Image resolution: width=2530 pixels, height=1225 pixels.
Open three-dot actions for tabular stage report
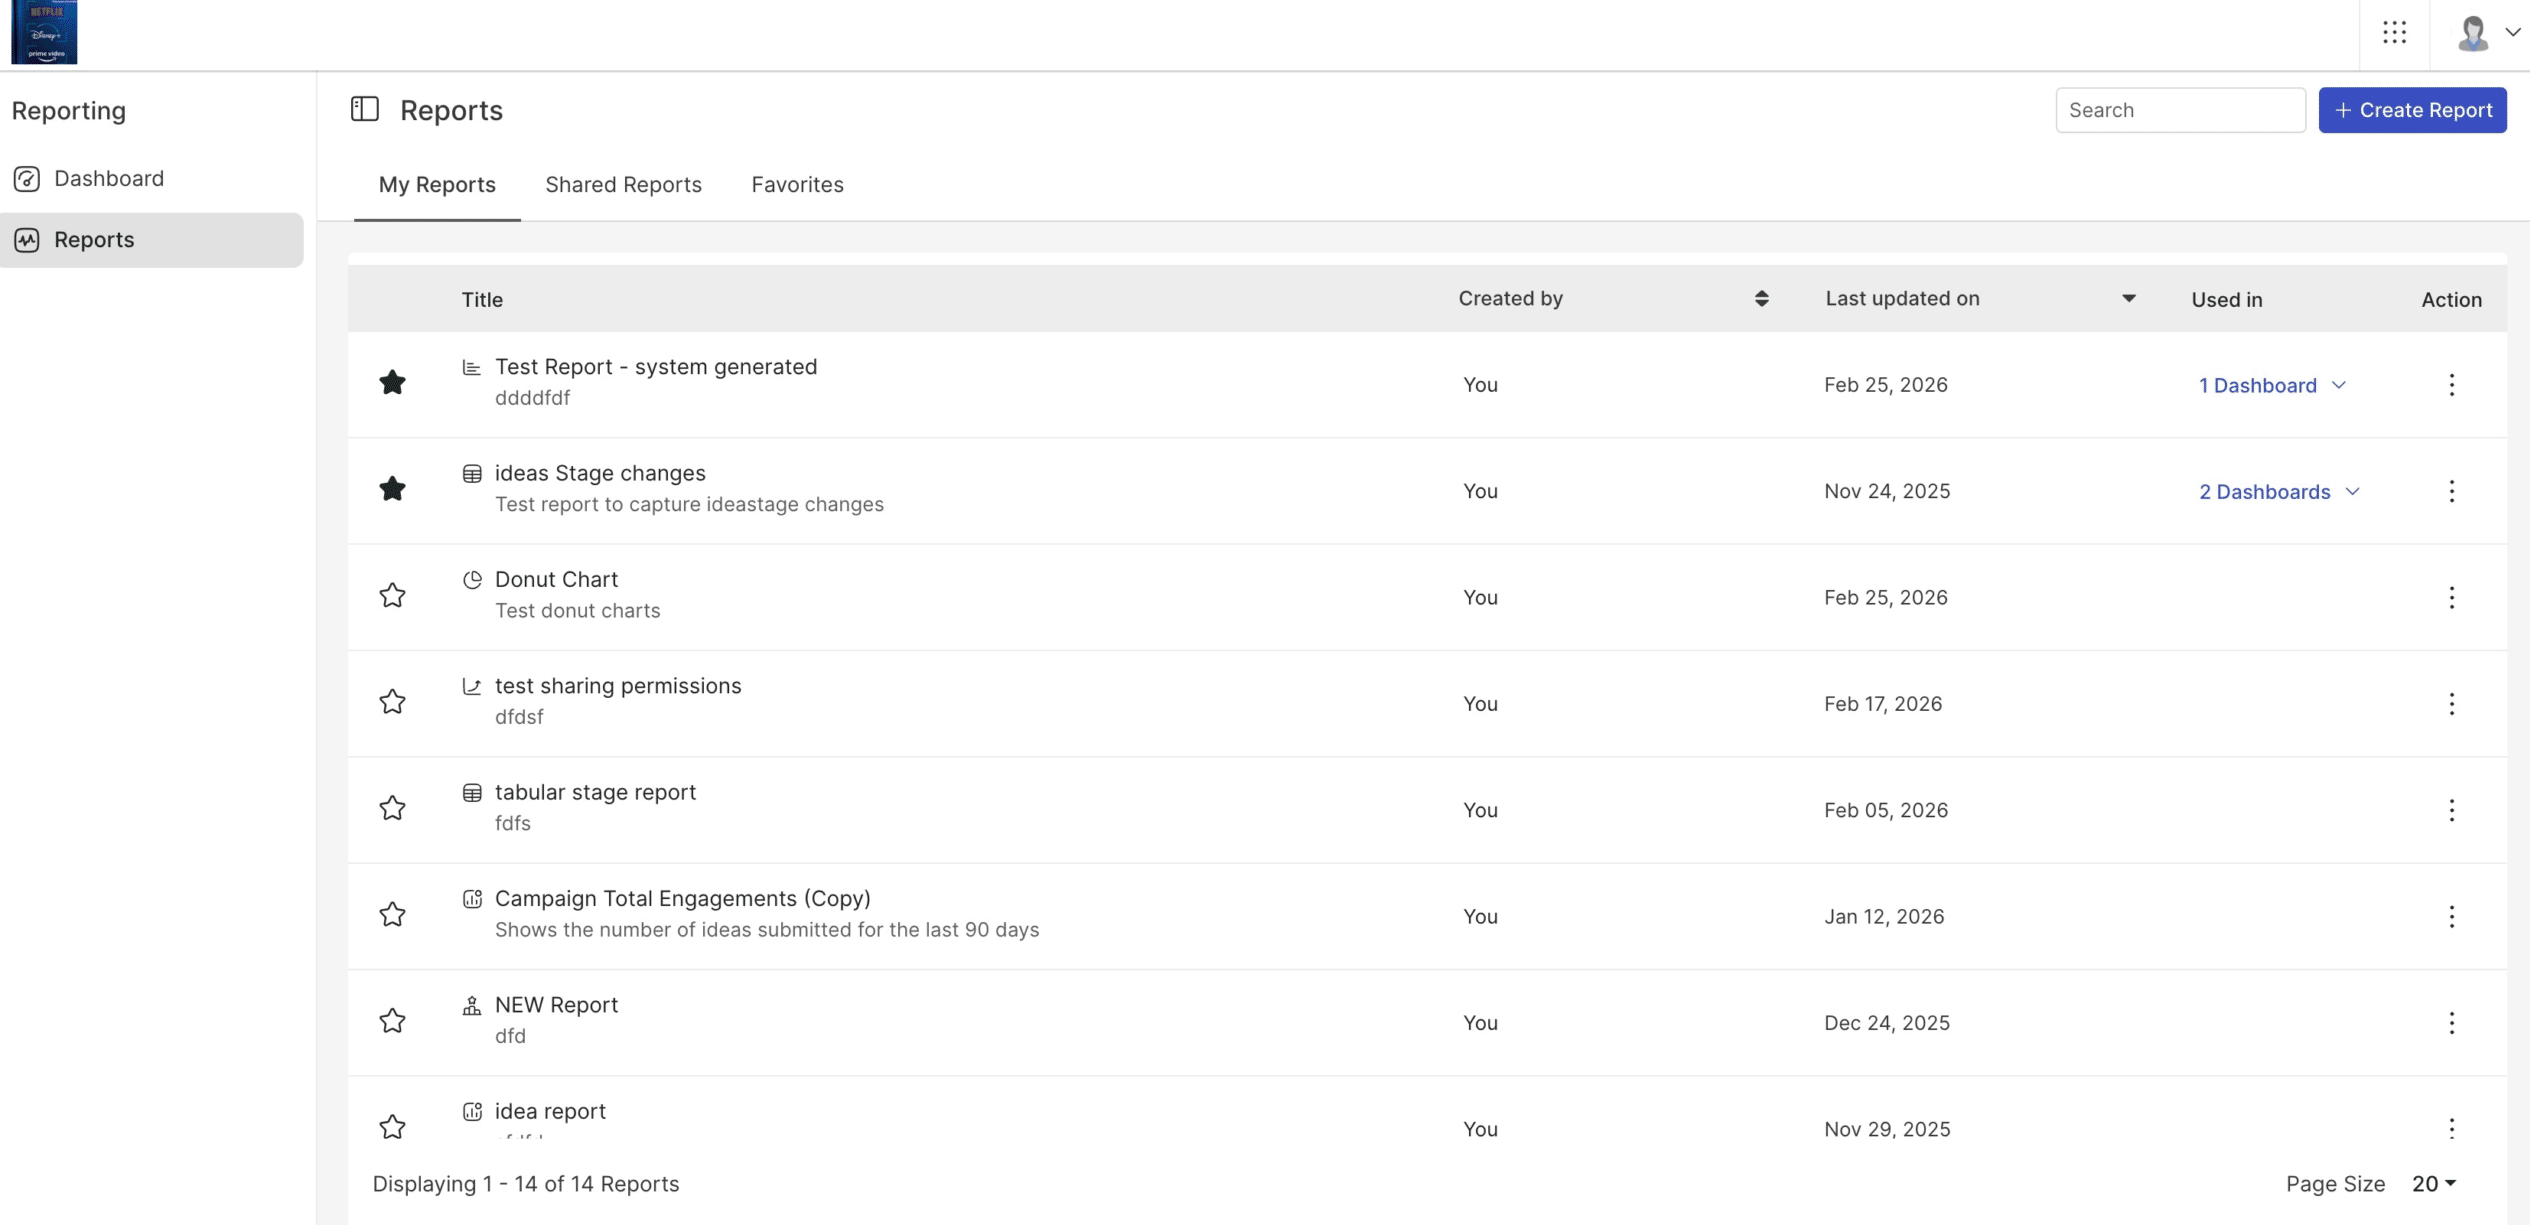coord(2451,810)
